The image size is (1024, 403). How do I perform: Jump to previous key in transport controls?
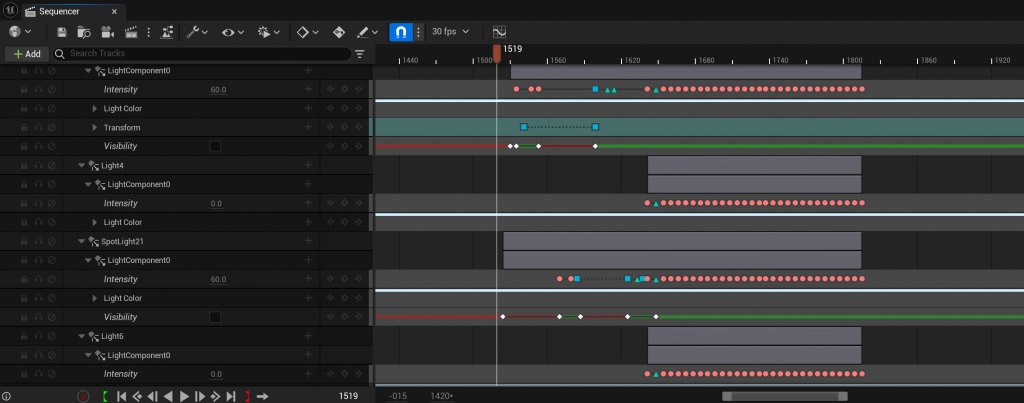tap(137, 396)
